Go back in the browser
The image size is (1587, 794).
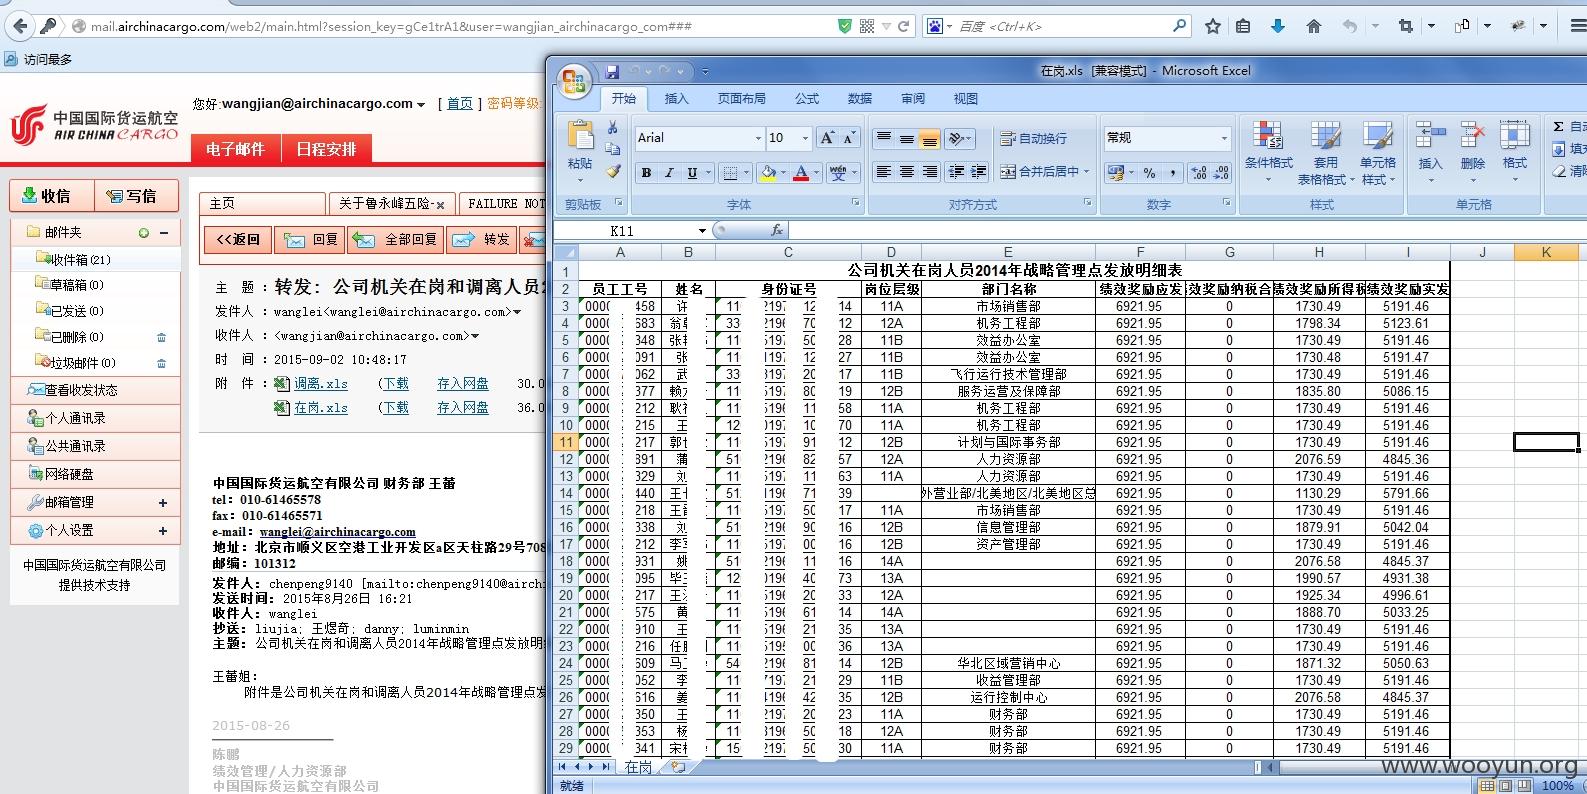(x=19, y=26)
